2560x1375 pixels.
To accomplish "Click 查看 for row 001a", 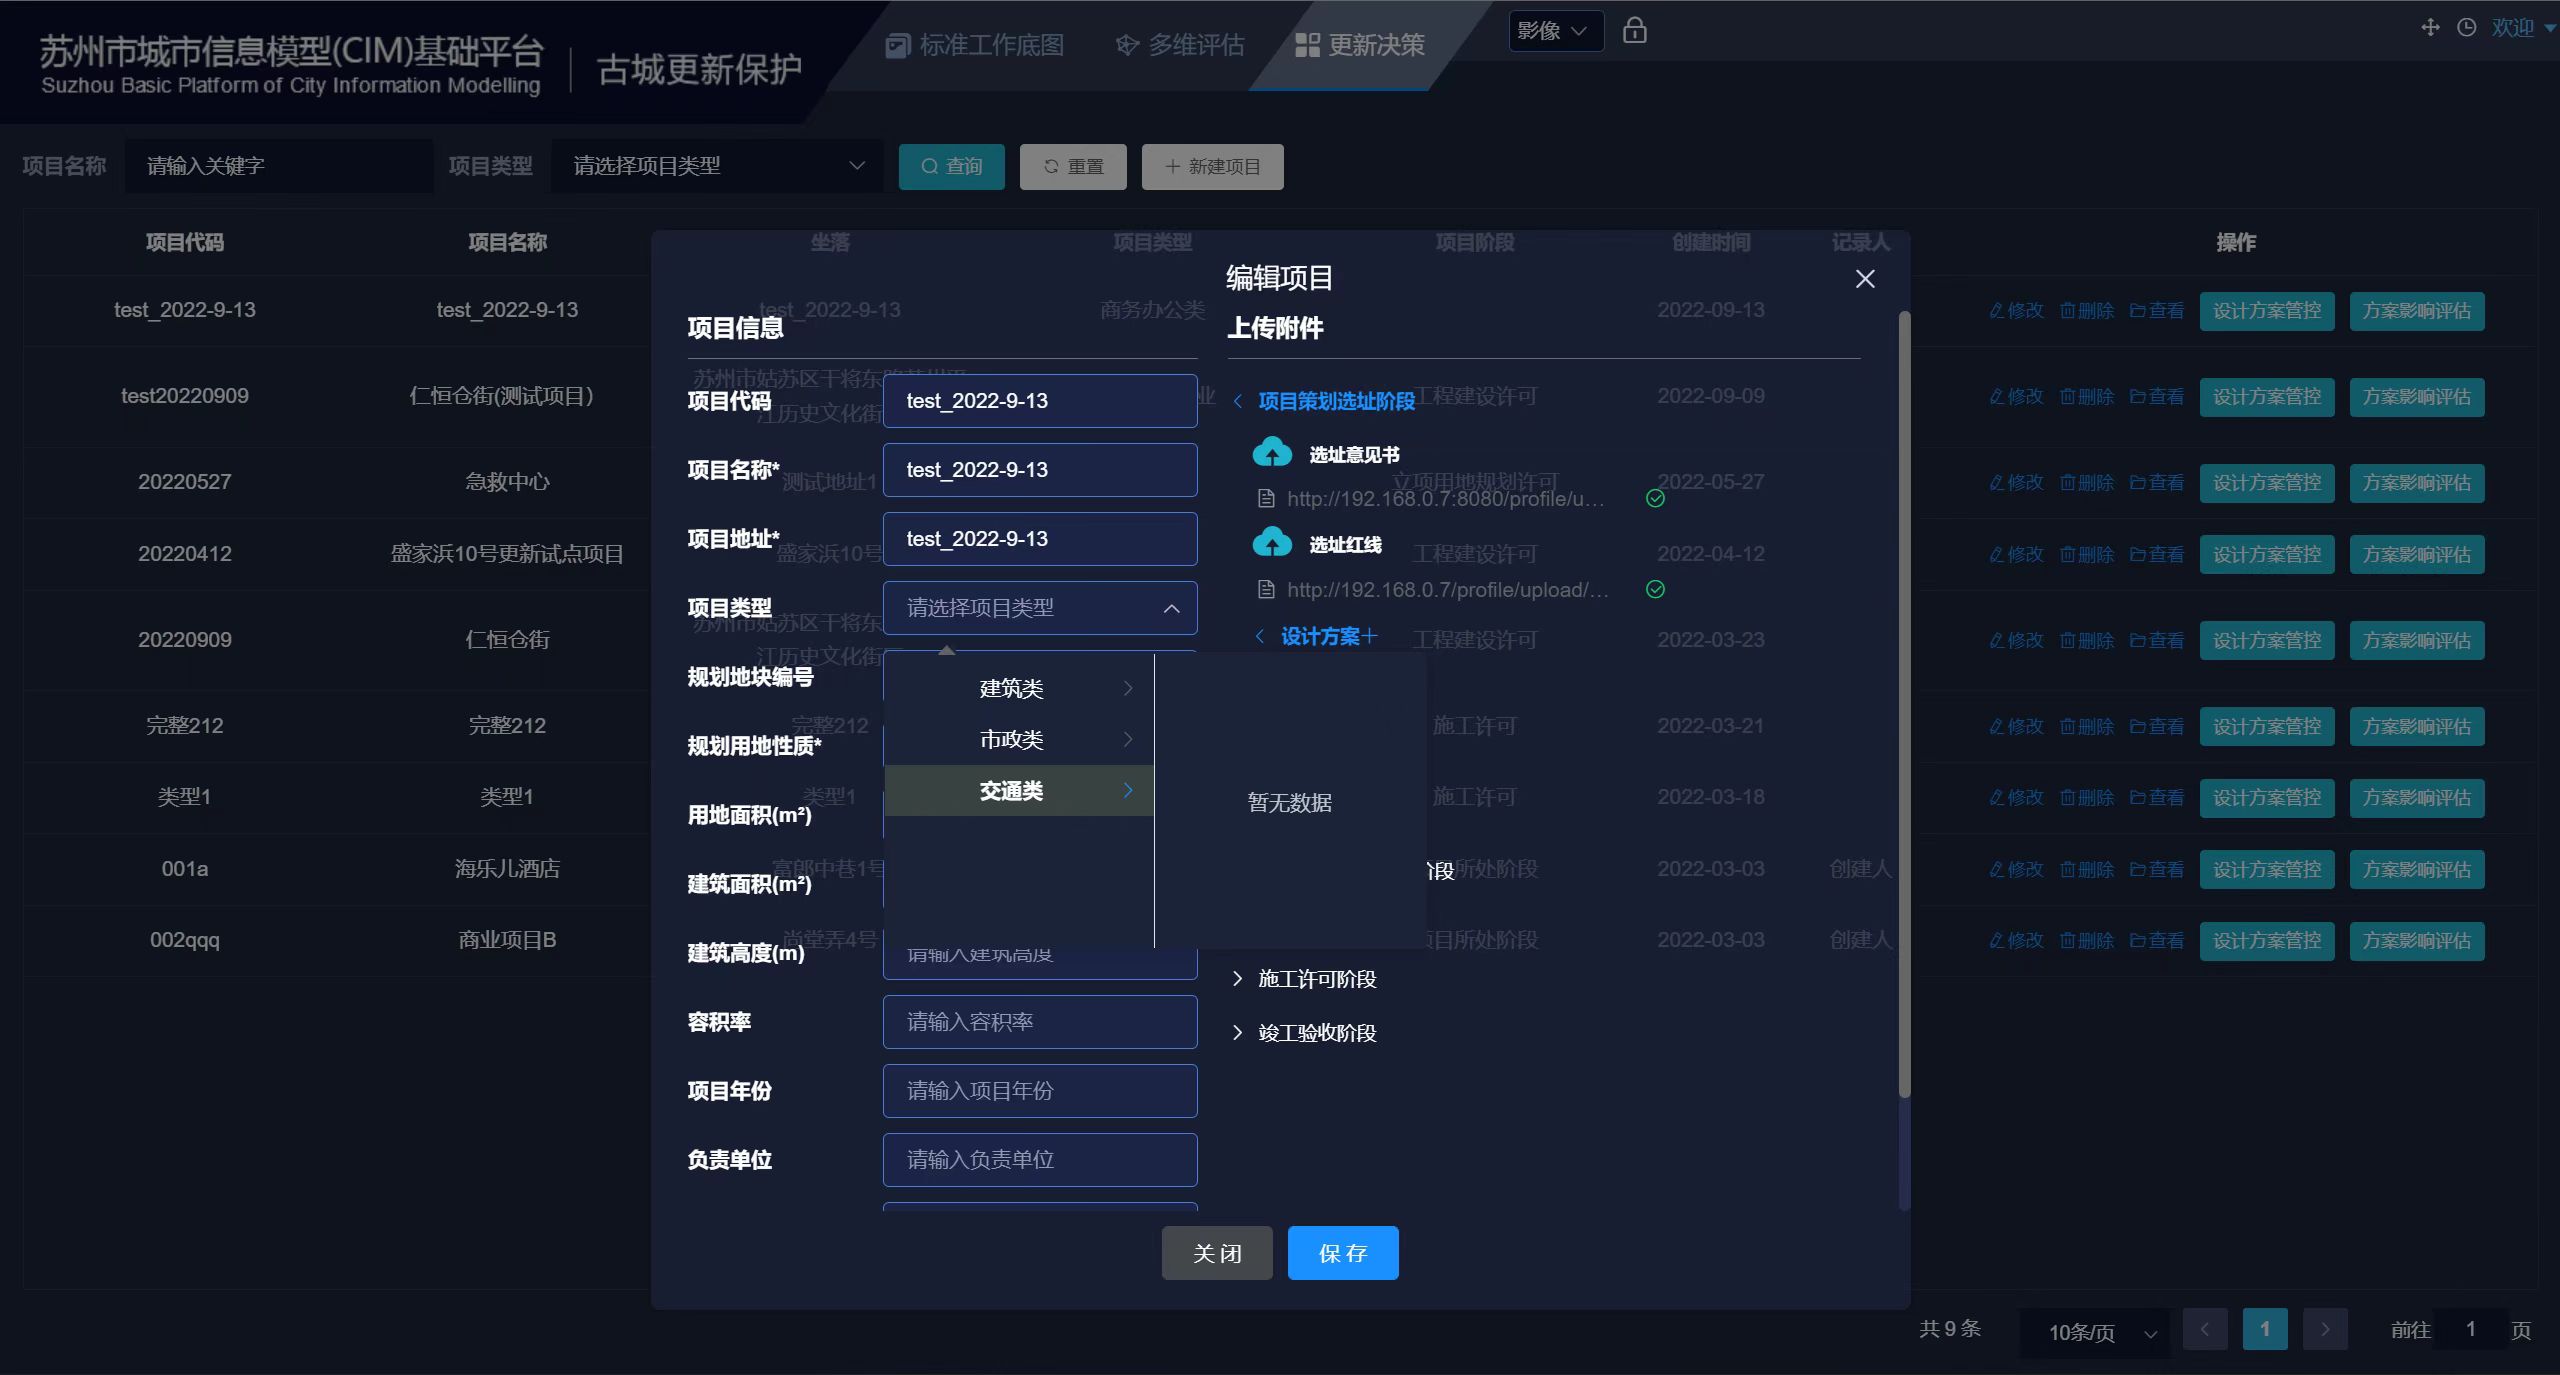I will pos(2157,870).
